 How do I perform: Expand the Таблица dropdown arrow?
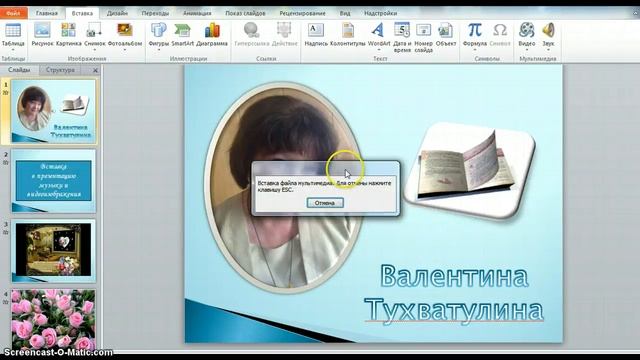[x=13, y=50]
